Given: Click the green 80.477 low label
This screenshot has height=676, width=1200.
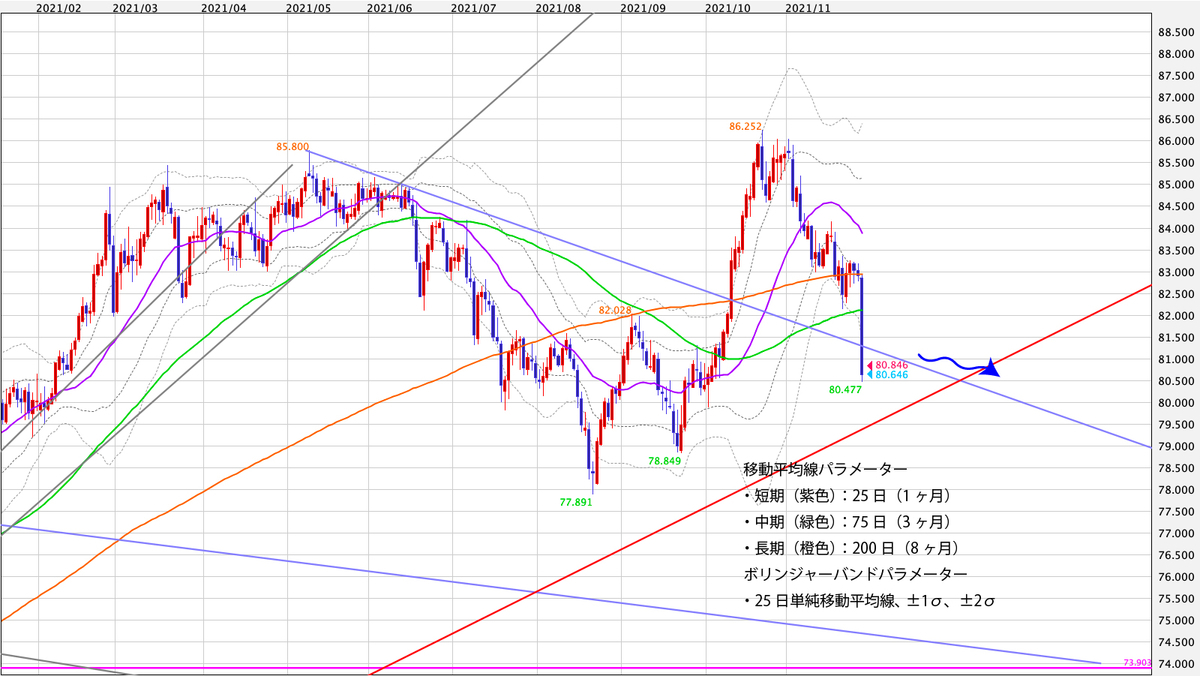Looking at the screenshot, I should coord(845,389).
